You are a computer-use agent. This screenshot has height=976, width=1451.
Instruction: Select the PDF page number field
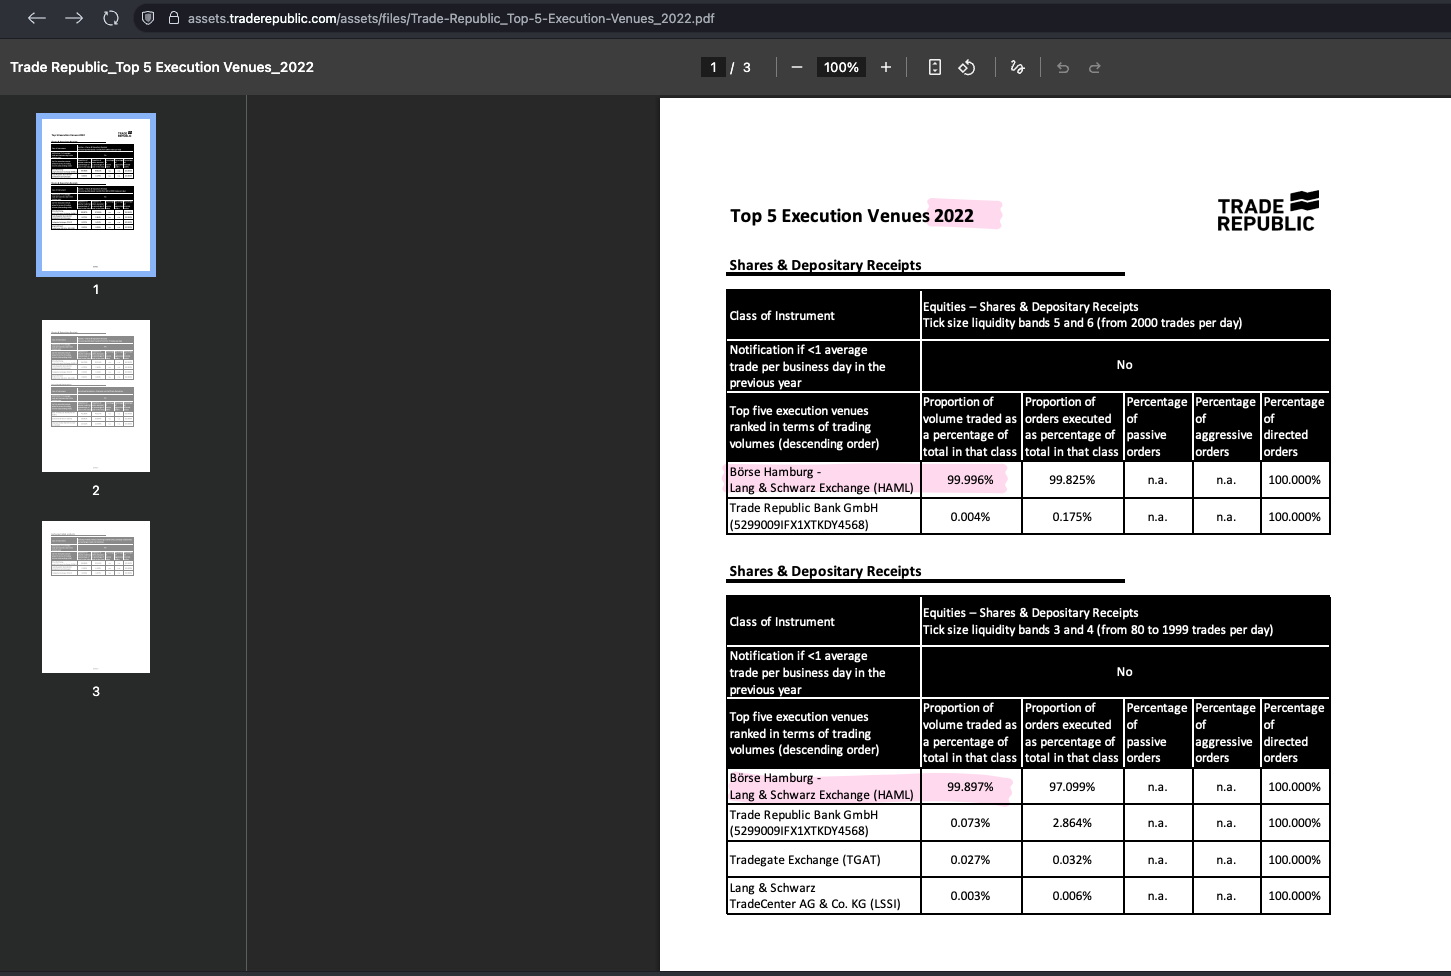tap(713, 67)
